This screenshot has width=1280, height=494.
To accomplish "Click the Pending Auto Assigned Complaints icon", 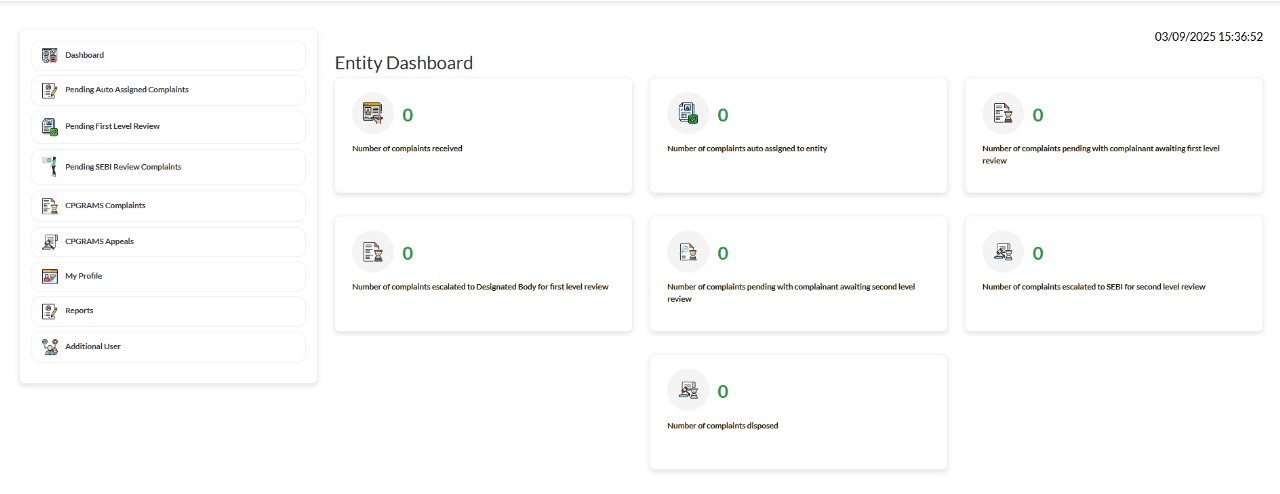I will 49,90.
